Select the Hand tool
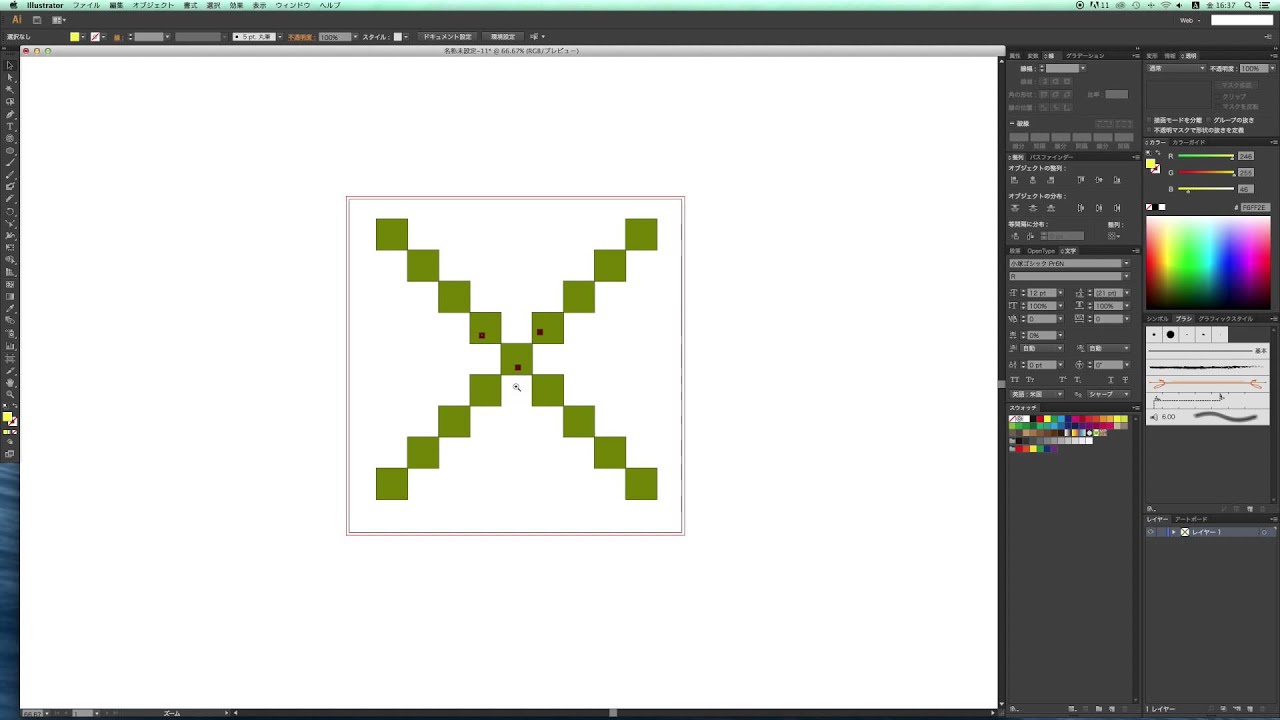The image size is (1280, 720). (x=10, y=382)
